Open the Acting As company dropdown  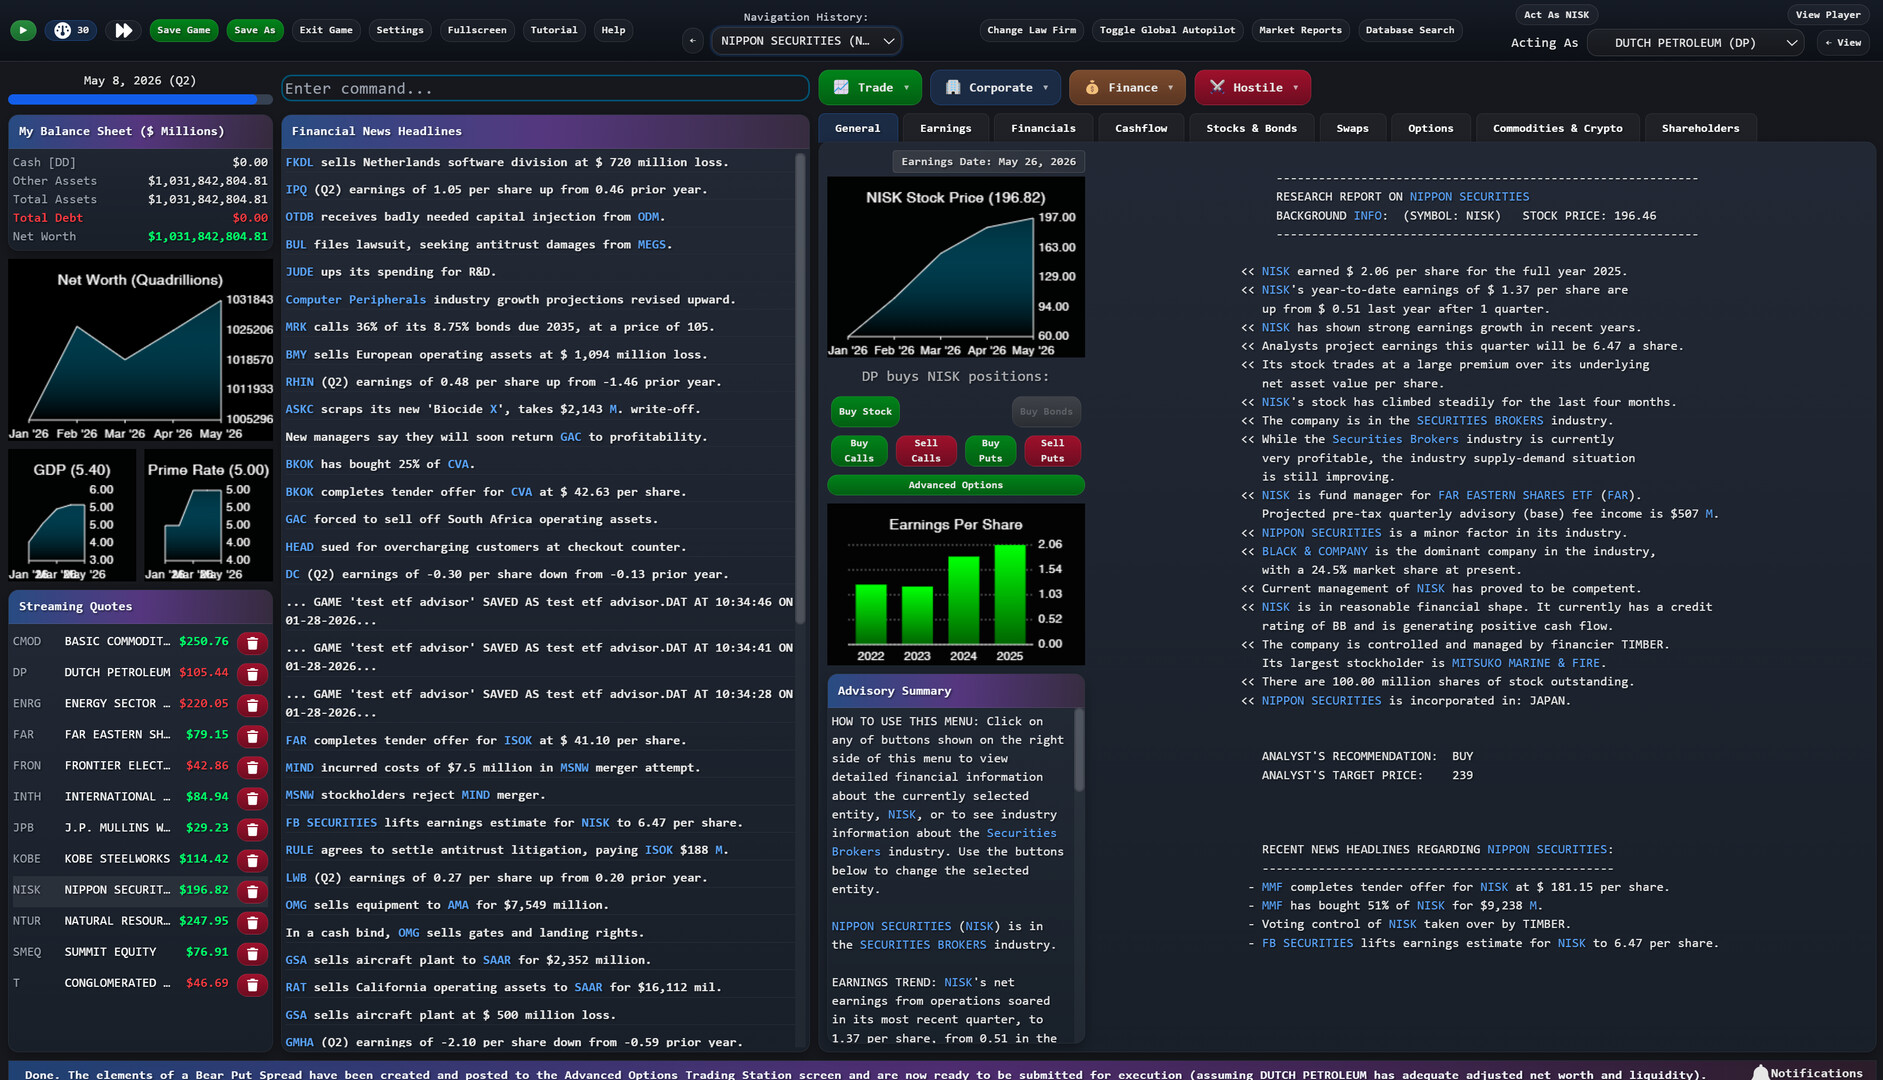[1695, 43]
